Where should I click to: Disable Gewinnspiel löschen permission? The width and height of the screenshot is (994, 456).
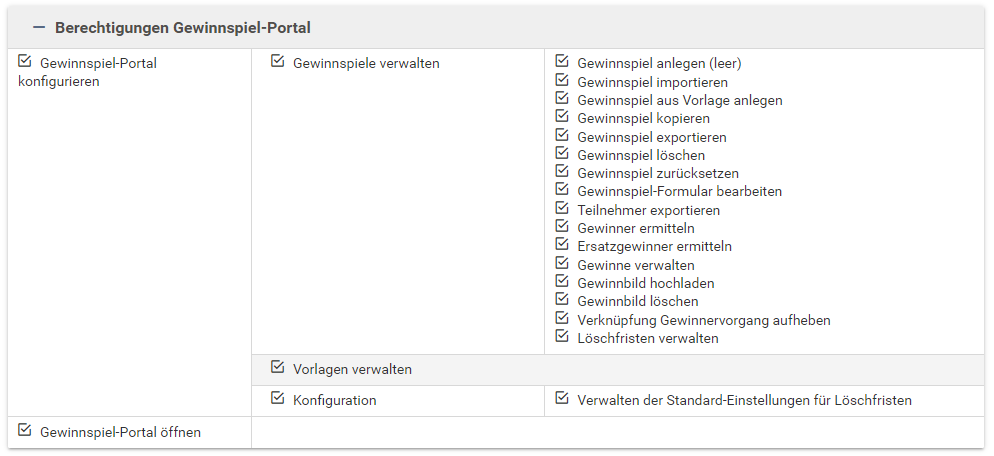pyautogui.click(x=562, y=154)
